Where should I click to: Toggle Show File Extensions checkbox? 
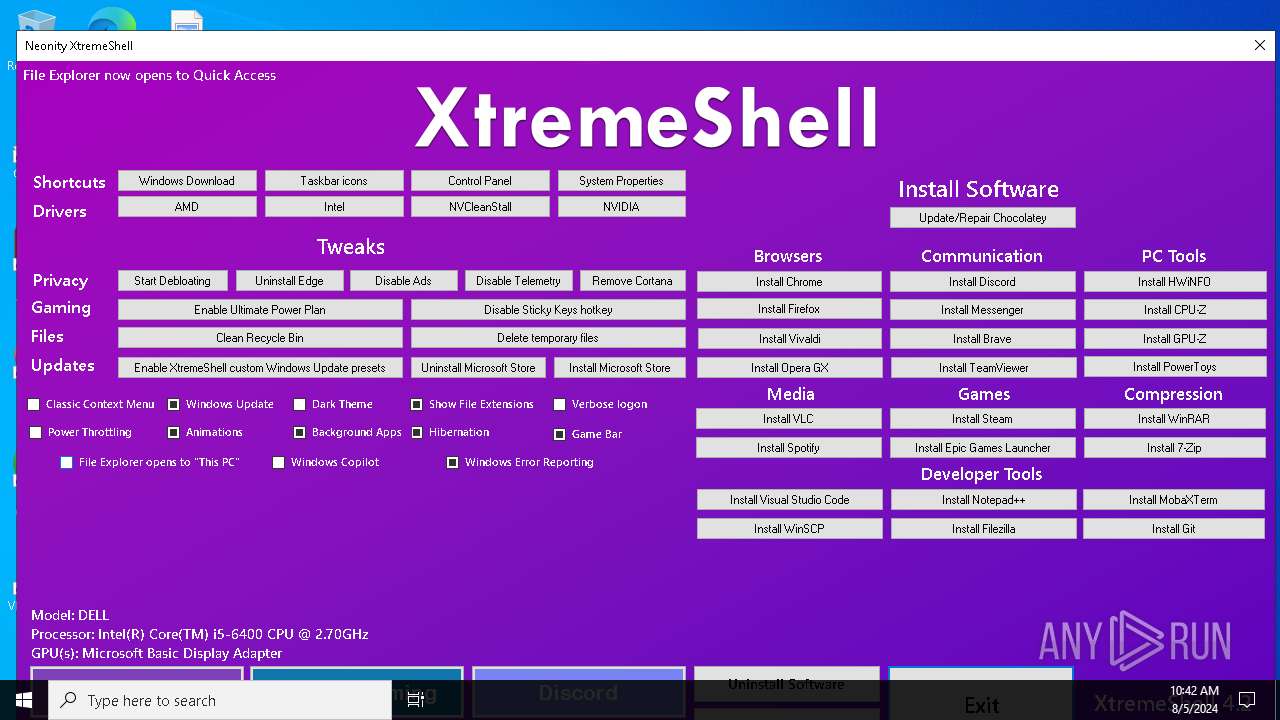[x=417, y=405]
